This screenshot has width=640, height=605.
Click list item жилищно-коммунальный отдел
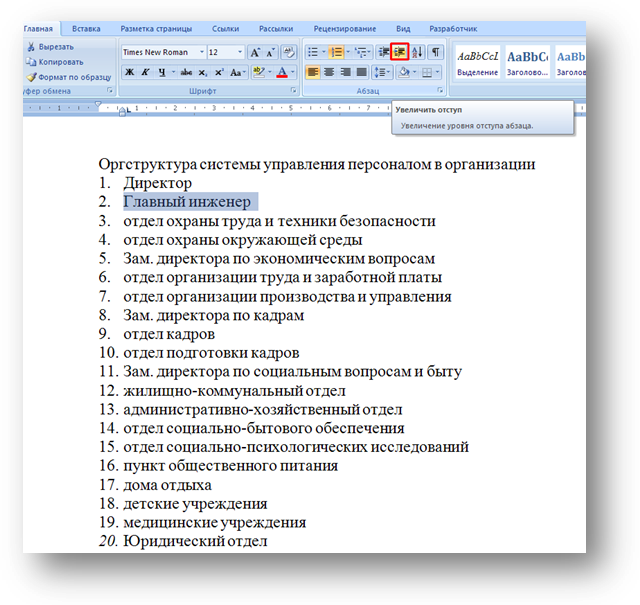[235, 391]
